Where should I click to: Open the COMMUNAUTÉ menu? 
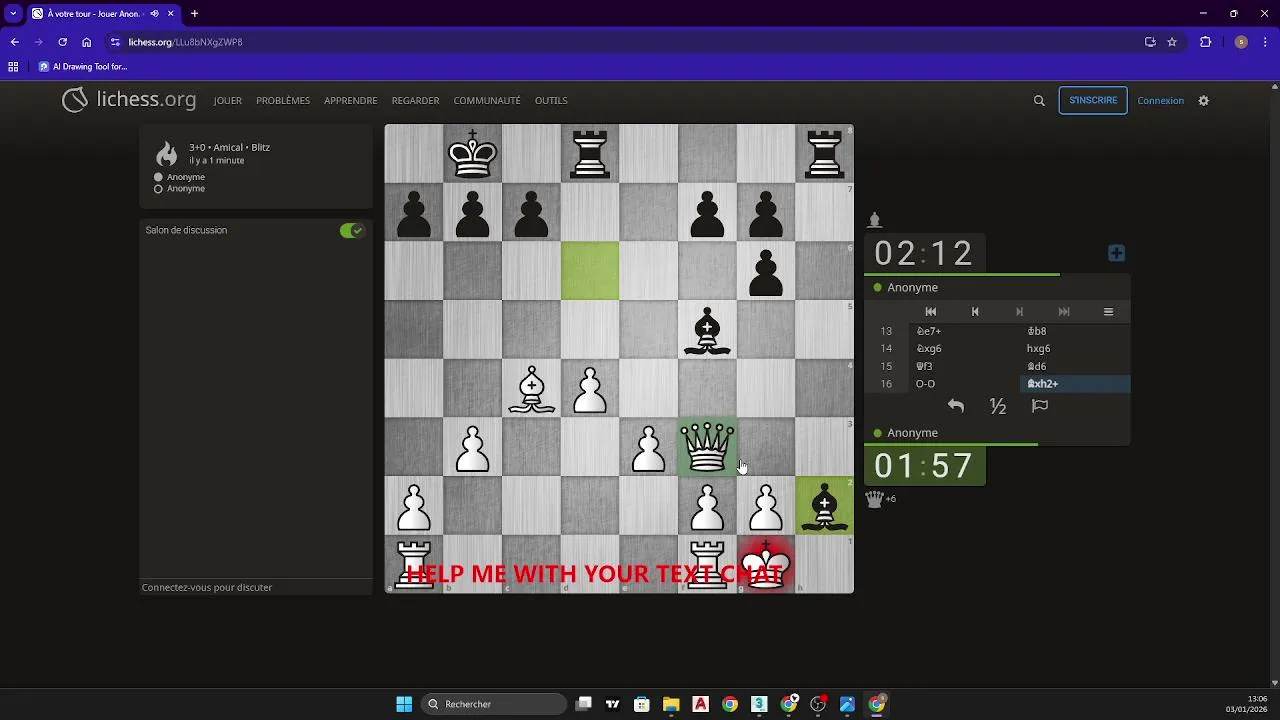tap(487, 101)
